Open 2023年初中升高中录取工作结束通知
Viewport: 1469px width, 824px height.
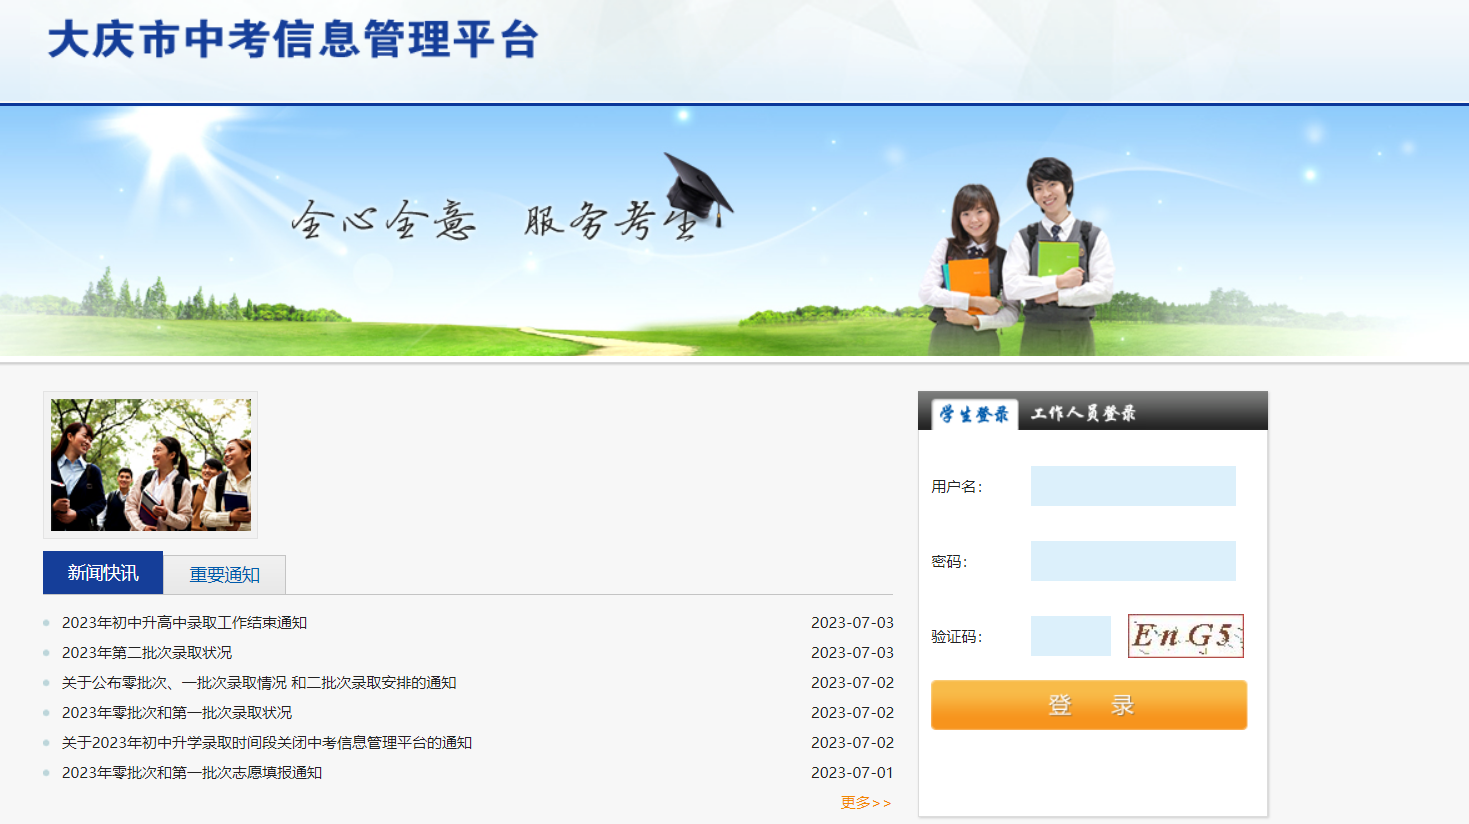pos(184,623)
